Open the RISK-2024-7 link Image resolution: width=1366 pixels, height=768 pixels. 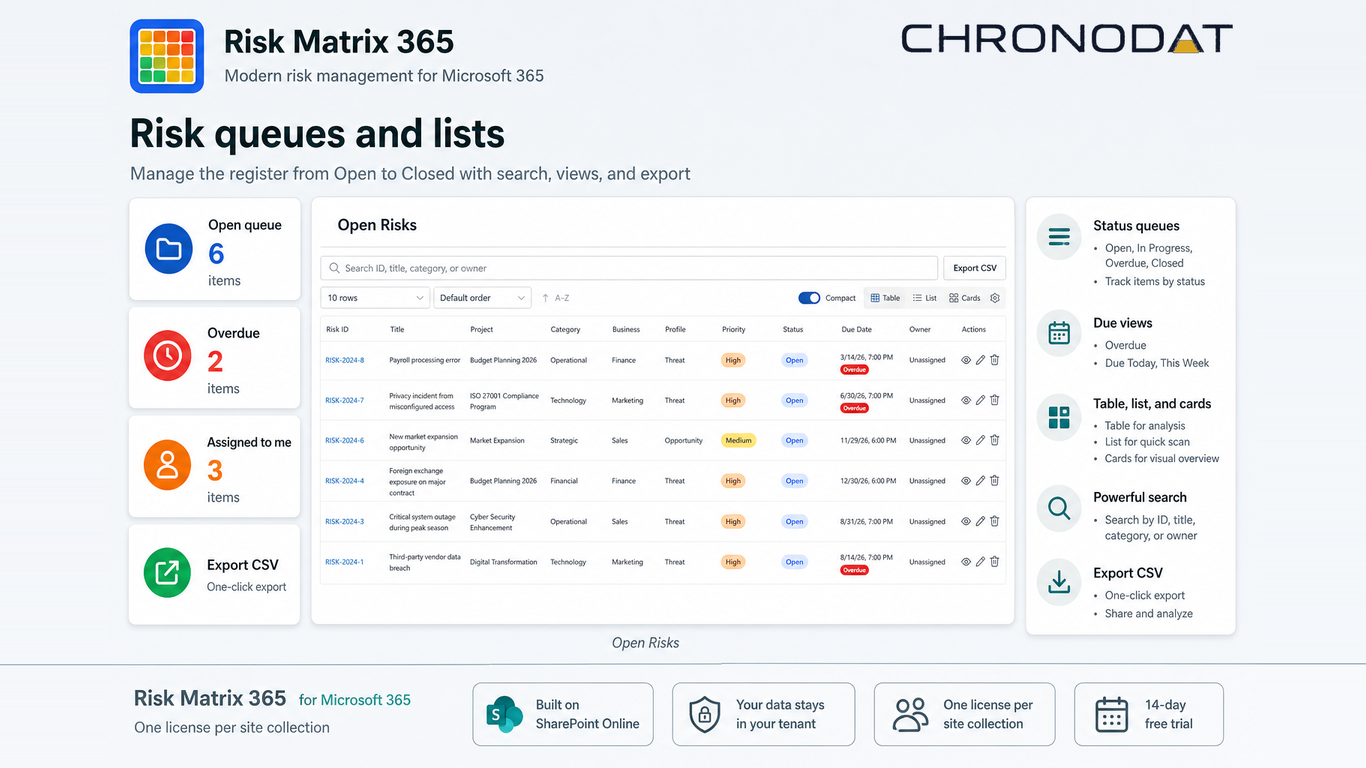(345, 400)
